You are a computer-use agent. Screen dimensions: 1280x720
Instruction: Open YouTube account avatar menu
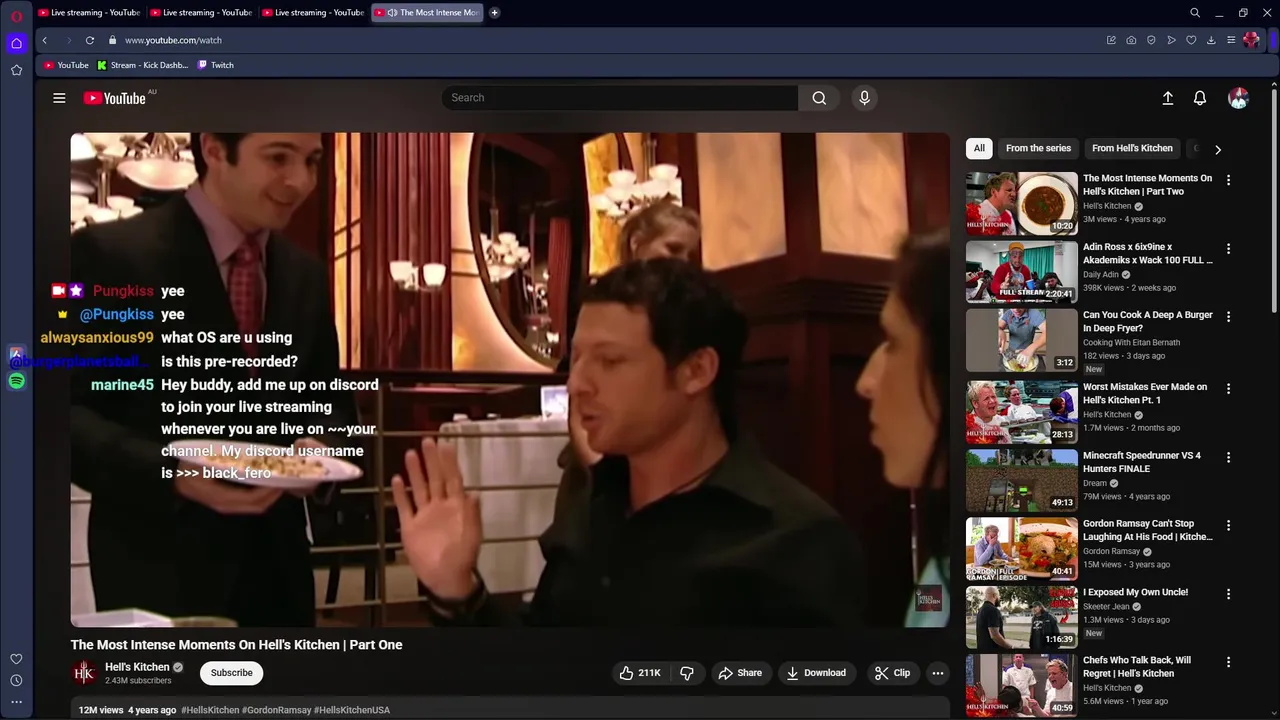[1238, 98]
